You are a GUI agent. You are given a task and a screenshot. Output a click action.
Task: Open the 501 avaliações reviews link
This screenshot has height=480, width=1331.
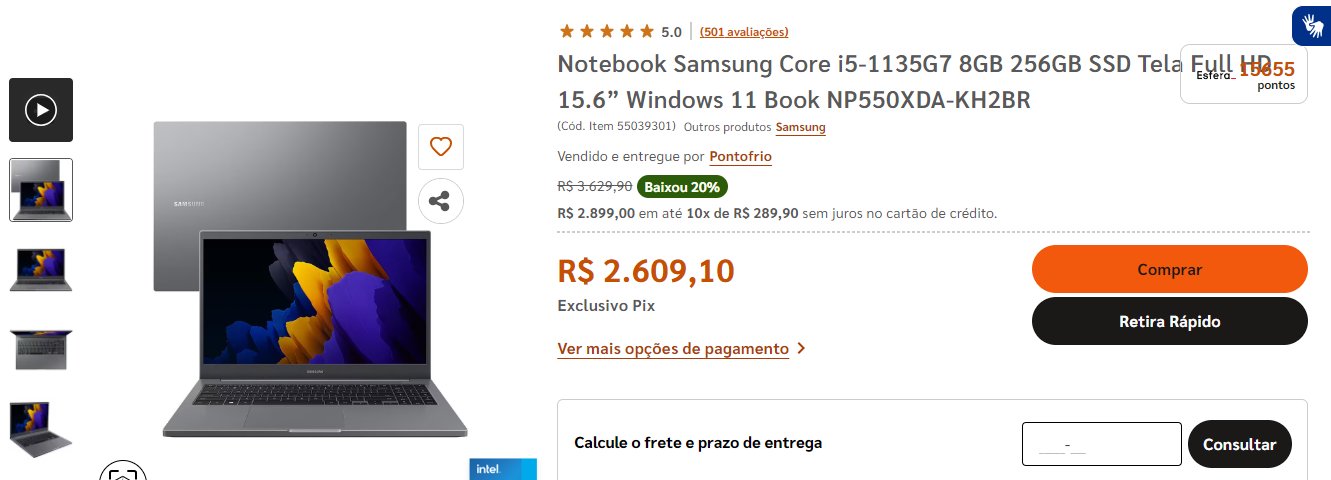[x=744, y=32]
